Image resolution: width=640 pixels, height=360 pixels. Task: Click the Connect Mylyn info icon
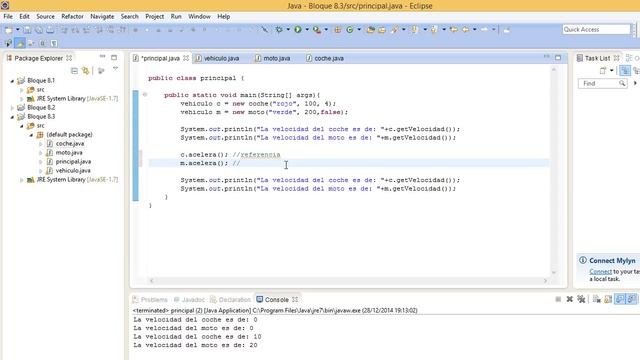(583, 260)
